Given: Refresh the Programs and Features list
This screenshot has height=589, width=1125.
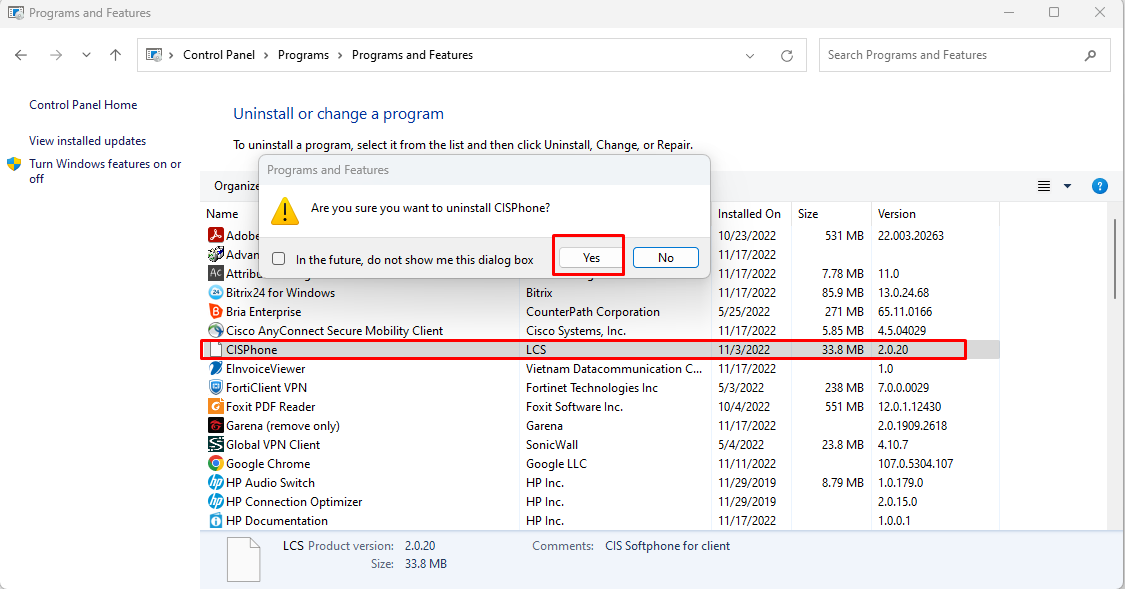Looking at the screenshot, I should pos(787,55).
